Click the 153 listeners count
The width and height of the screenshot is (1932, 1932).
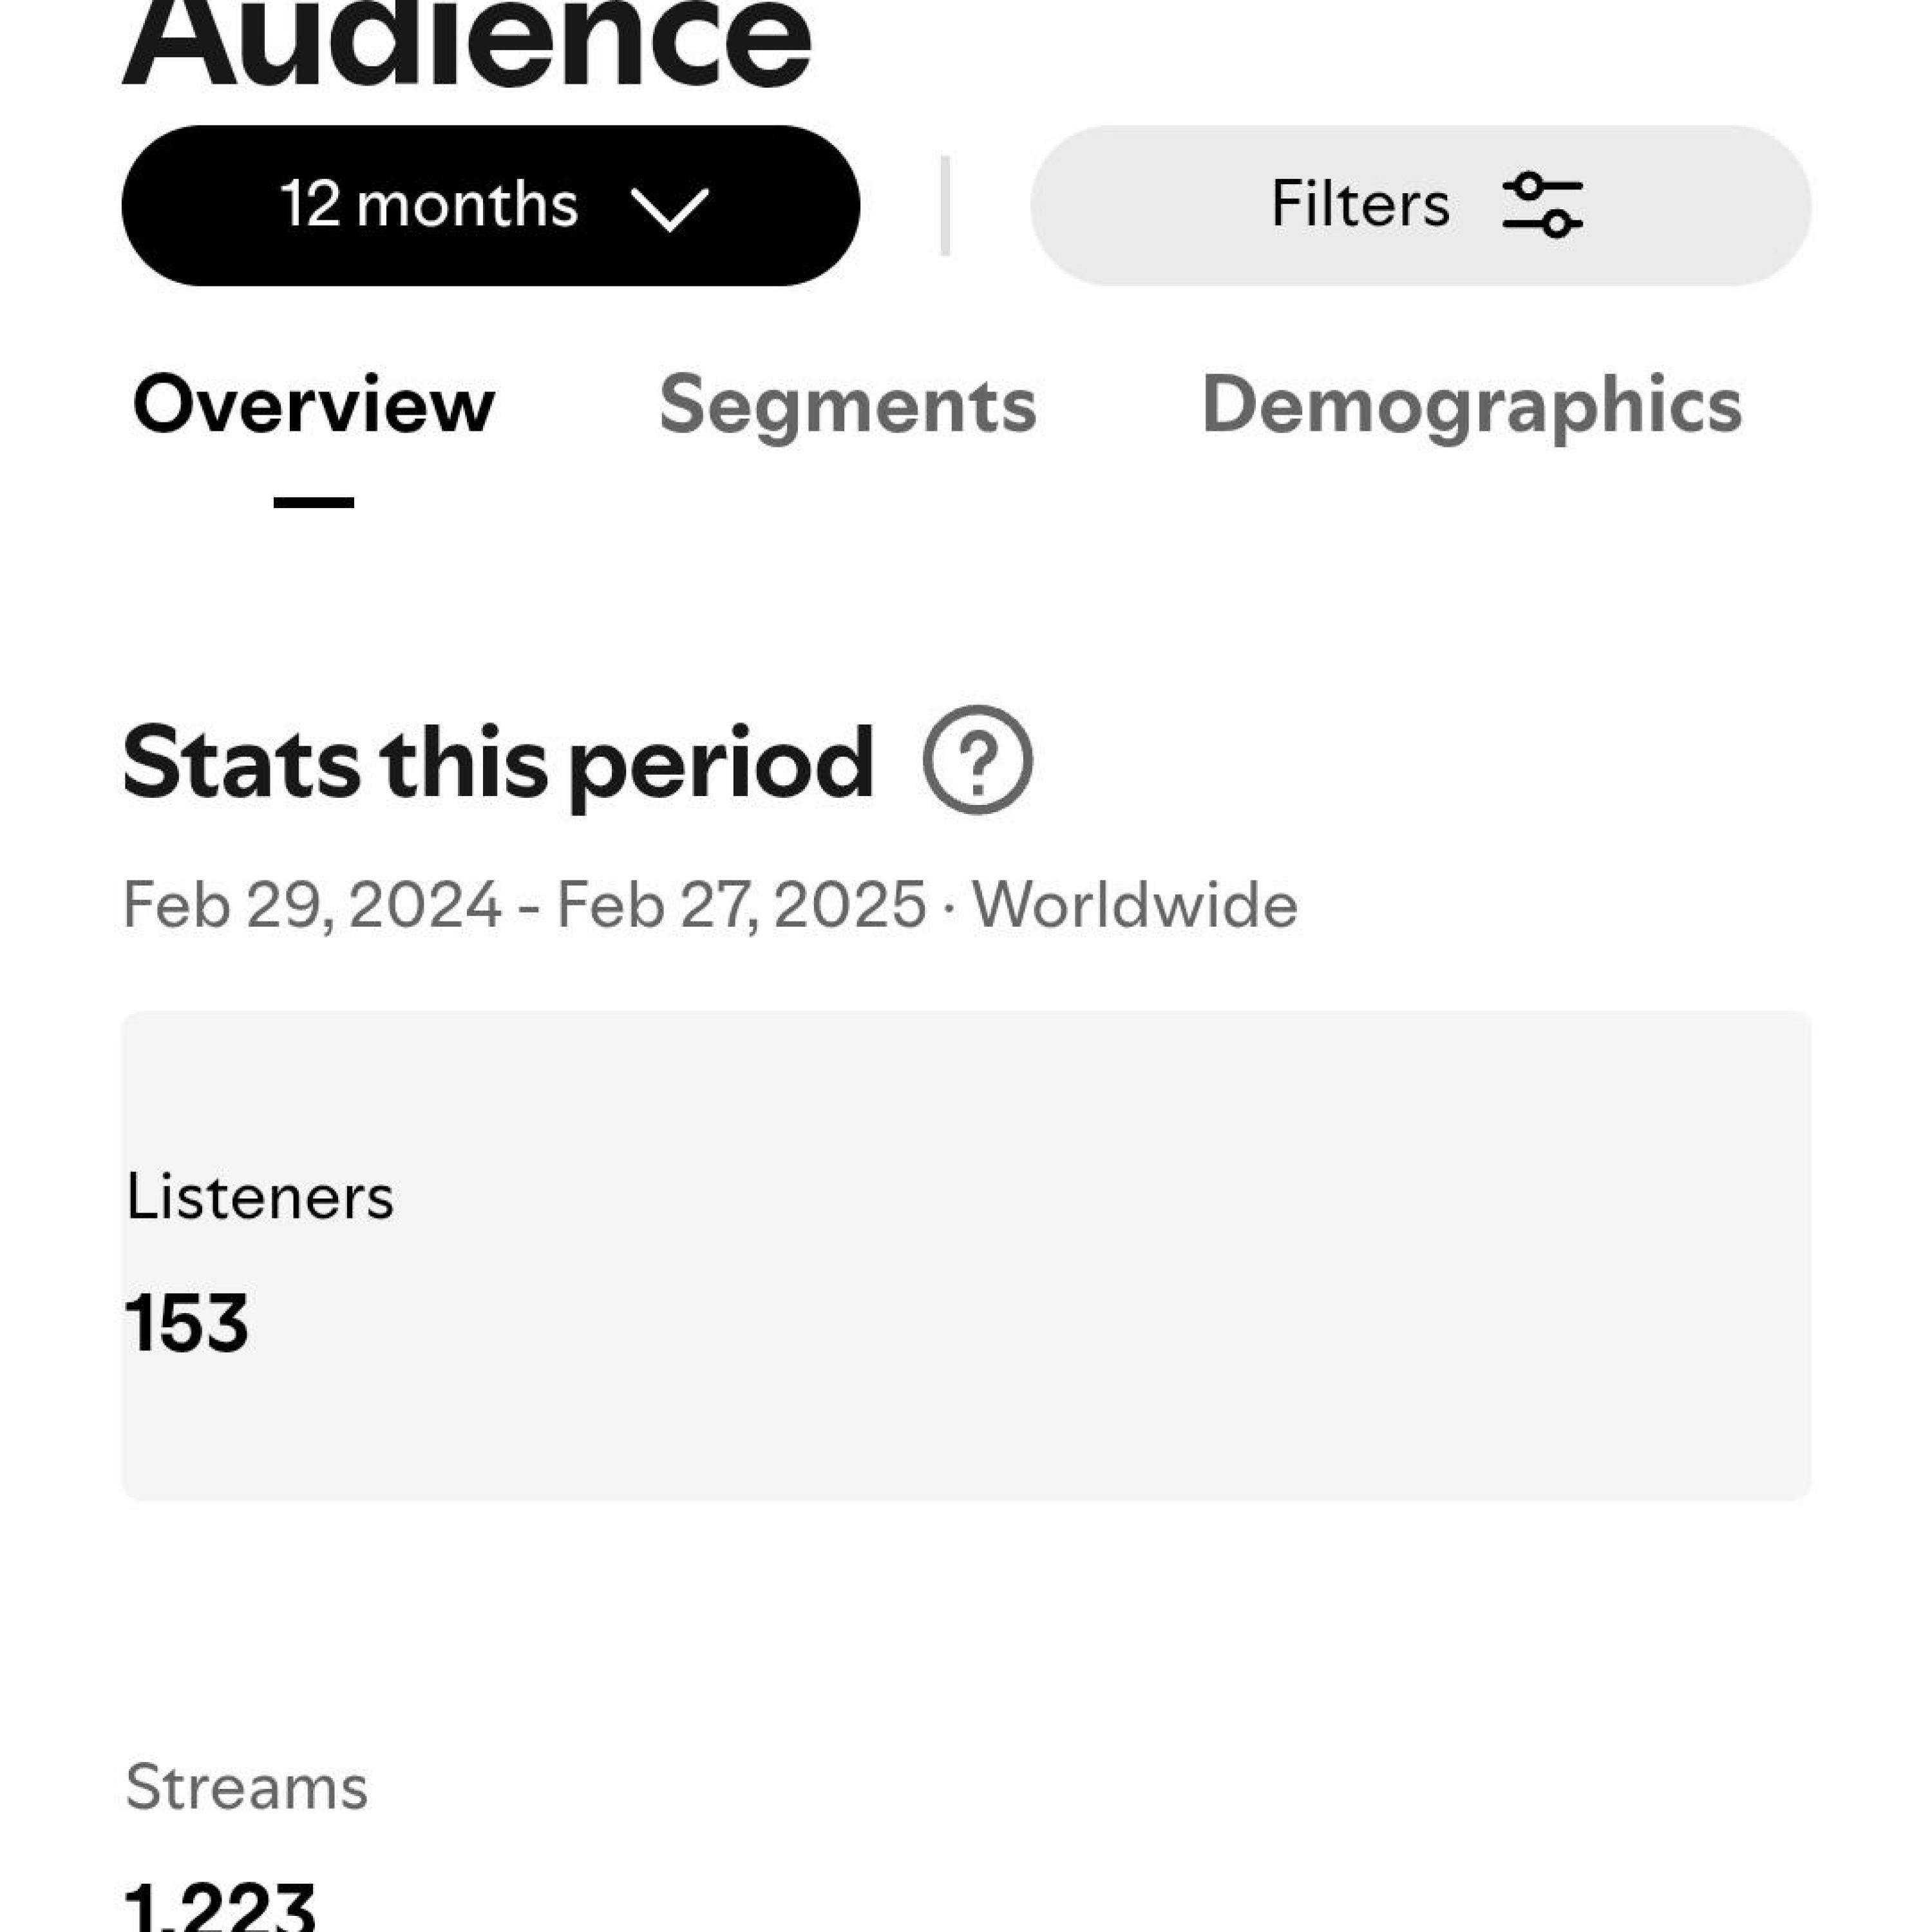pos(187,1323)
